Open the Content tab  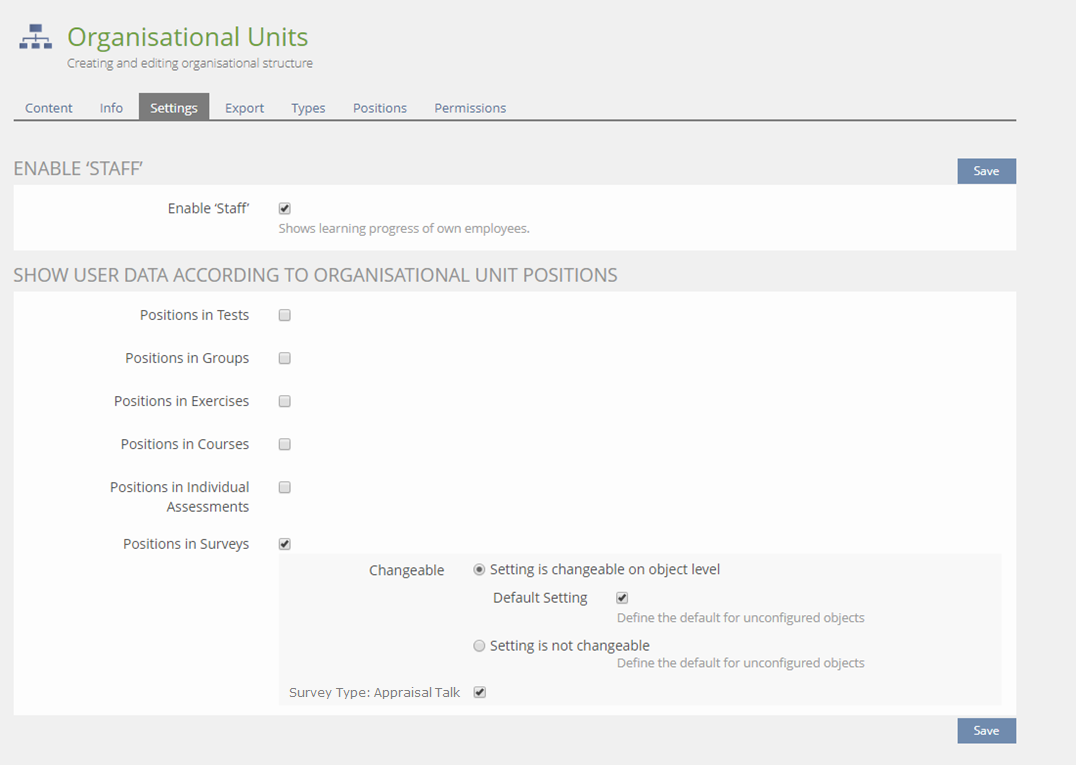tap(49, 108)
